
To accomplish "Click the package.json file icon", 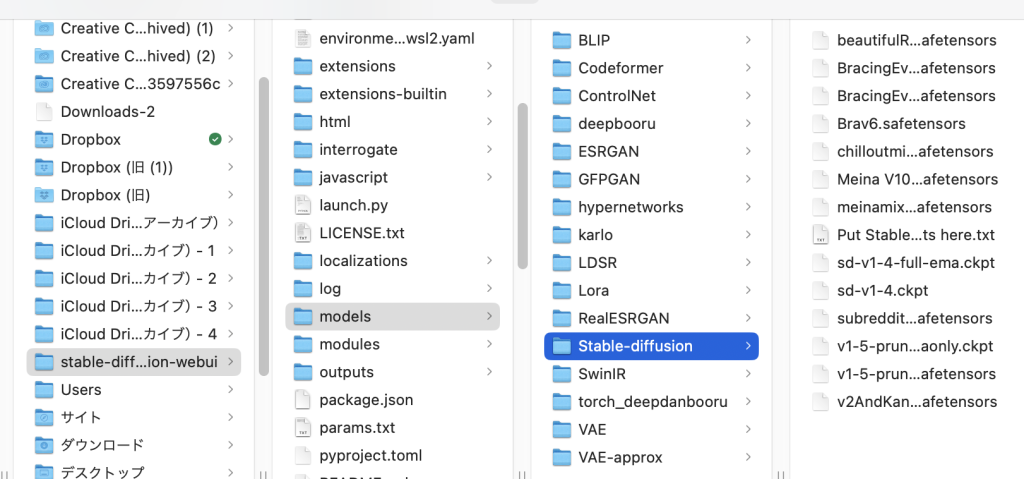I will [303, 400].
